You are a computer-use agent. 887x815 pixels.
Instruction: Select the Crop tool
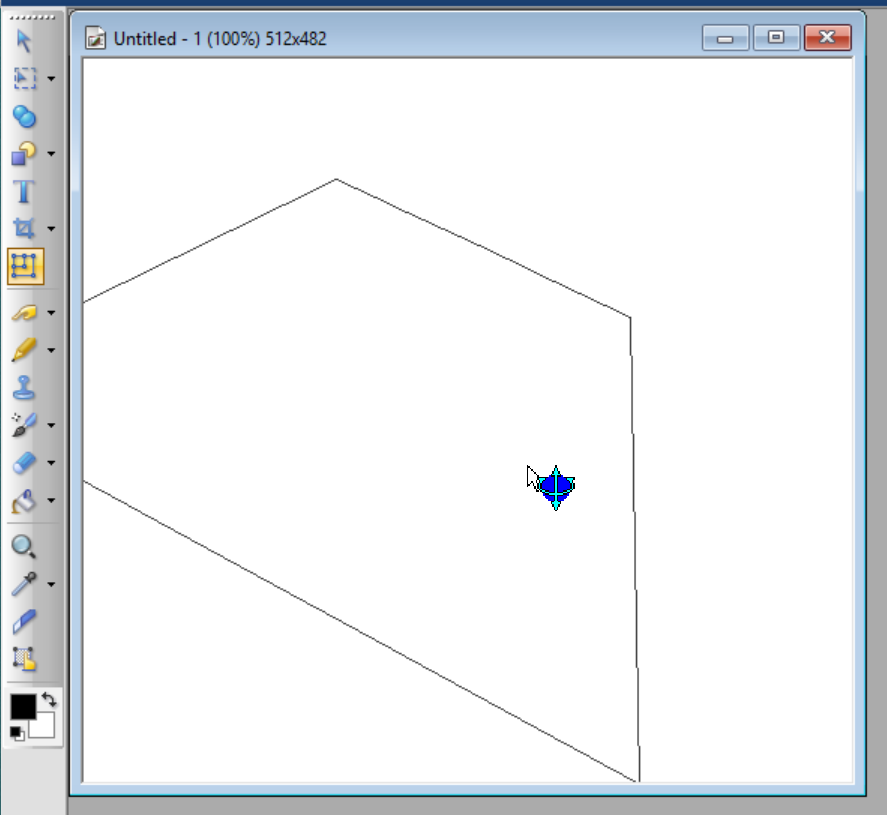pos(24,228)
